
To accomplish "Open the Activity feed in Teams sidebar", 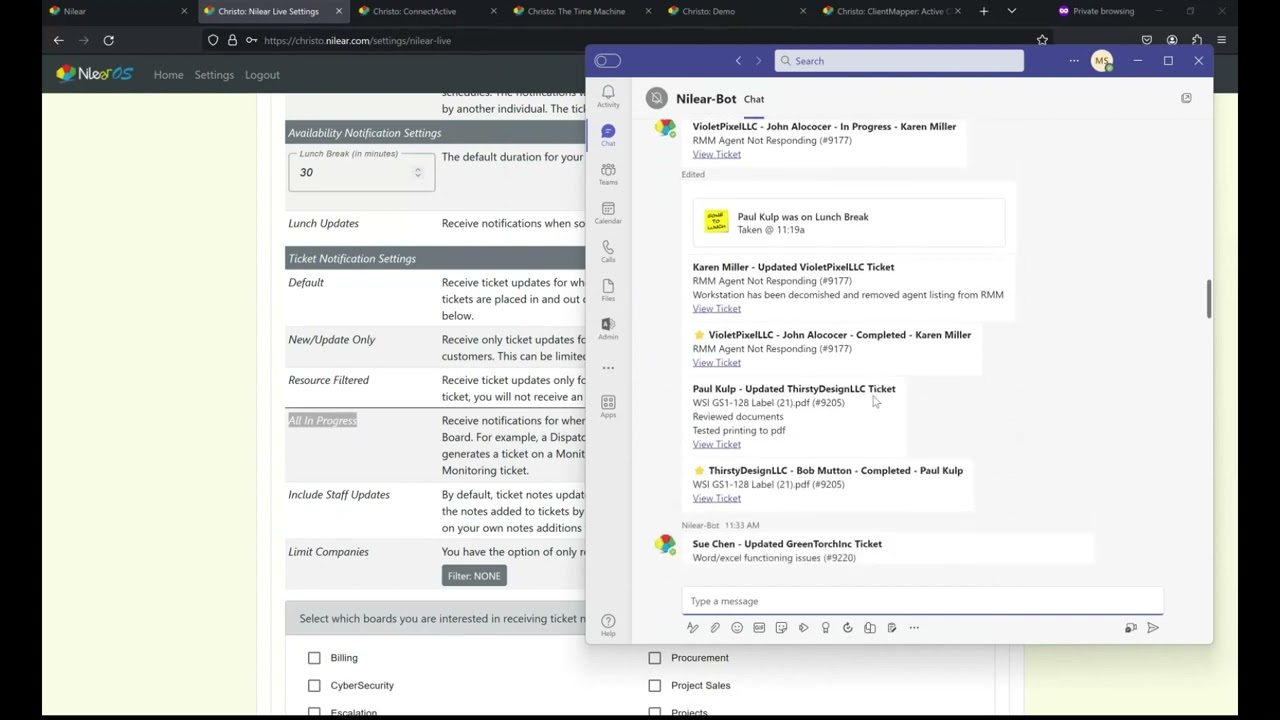I will (608, 96).
